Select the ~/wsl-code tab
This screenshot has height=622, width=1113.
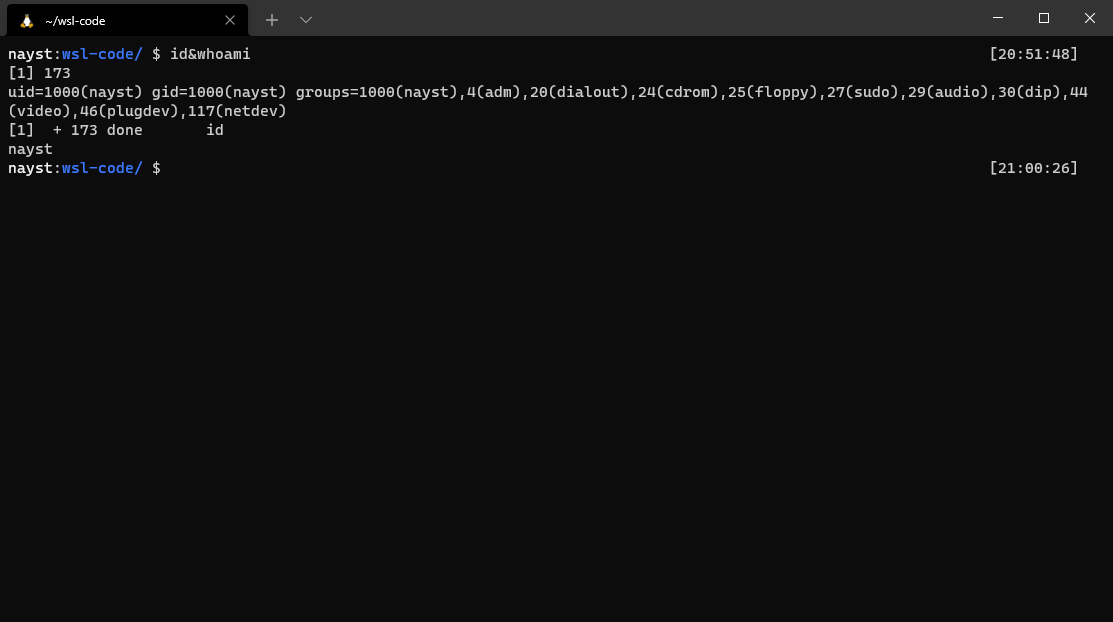pos(128,20)
